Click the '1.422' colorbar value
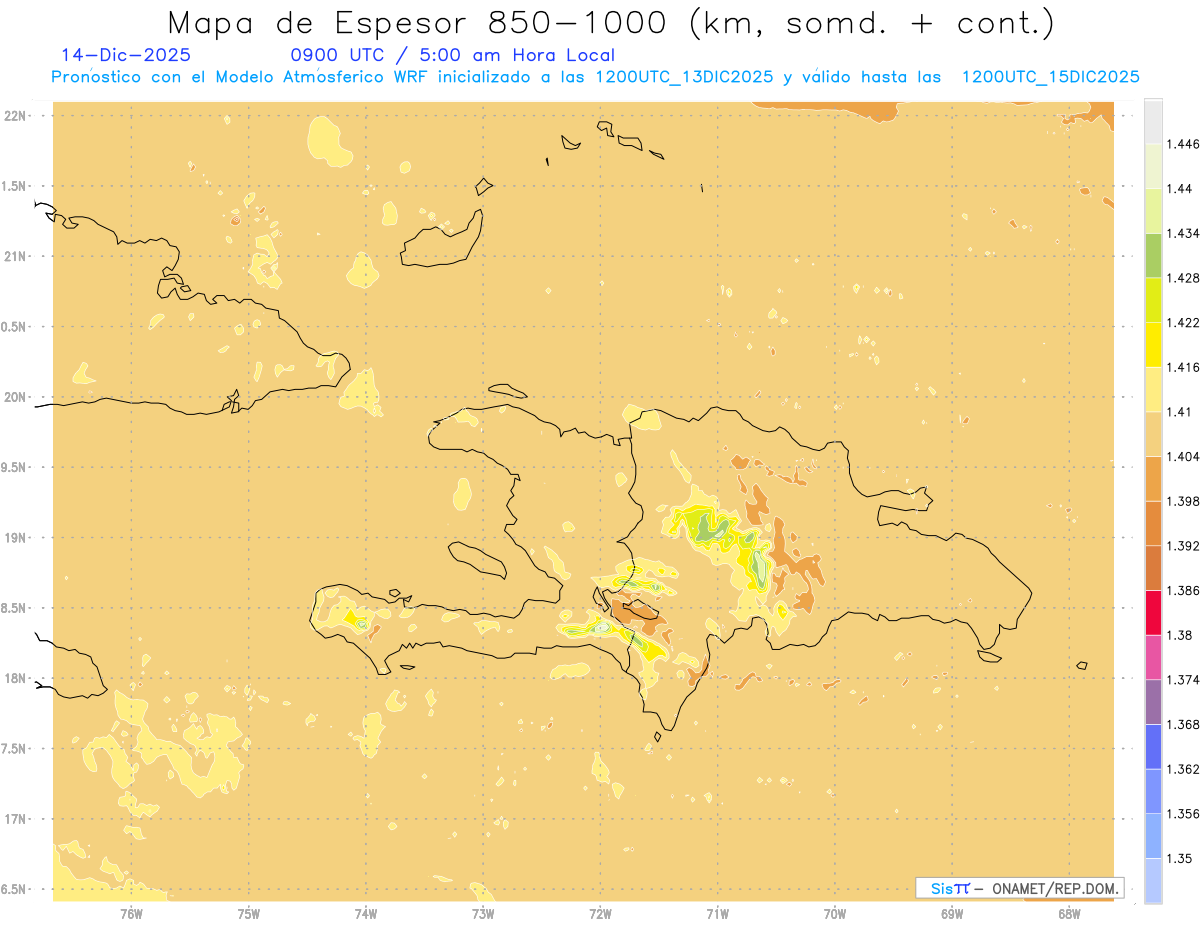The image size is (1200, 927). pos(1182,322)
